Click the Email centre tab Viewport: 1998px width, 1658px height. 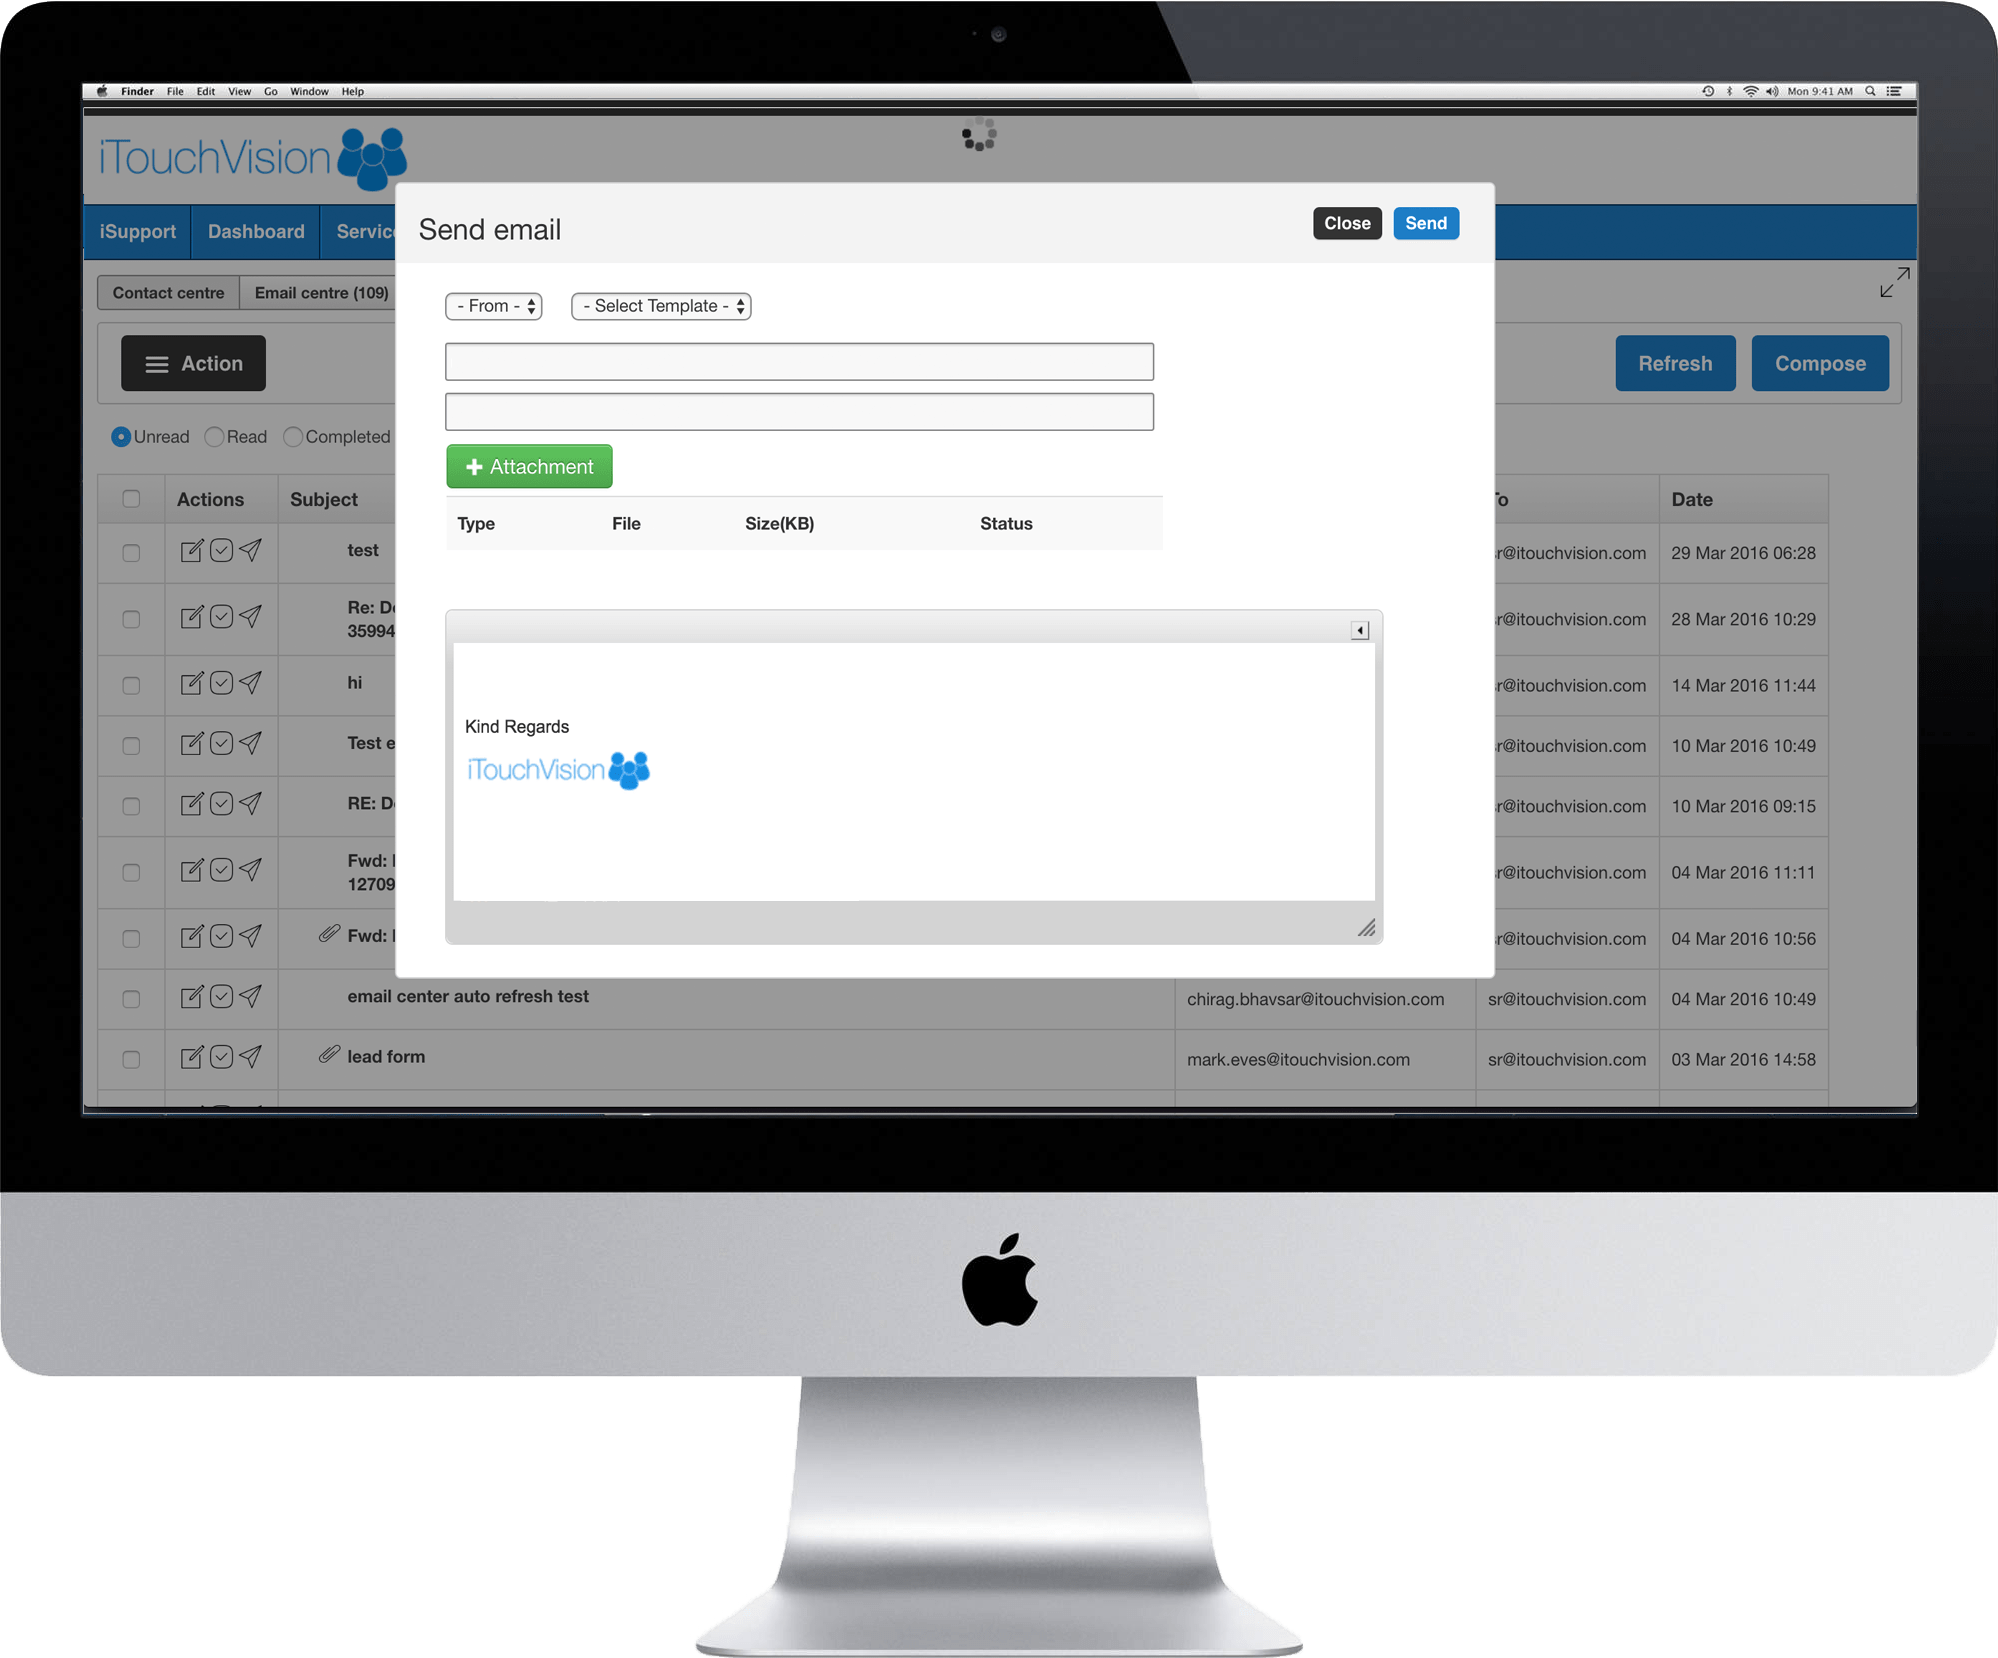(x=322, y=294)
